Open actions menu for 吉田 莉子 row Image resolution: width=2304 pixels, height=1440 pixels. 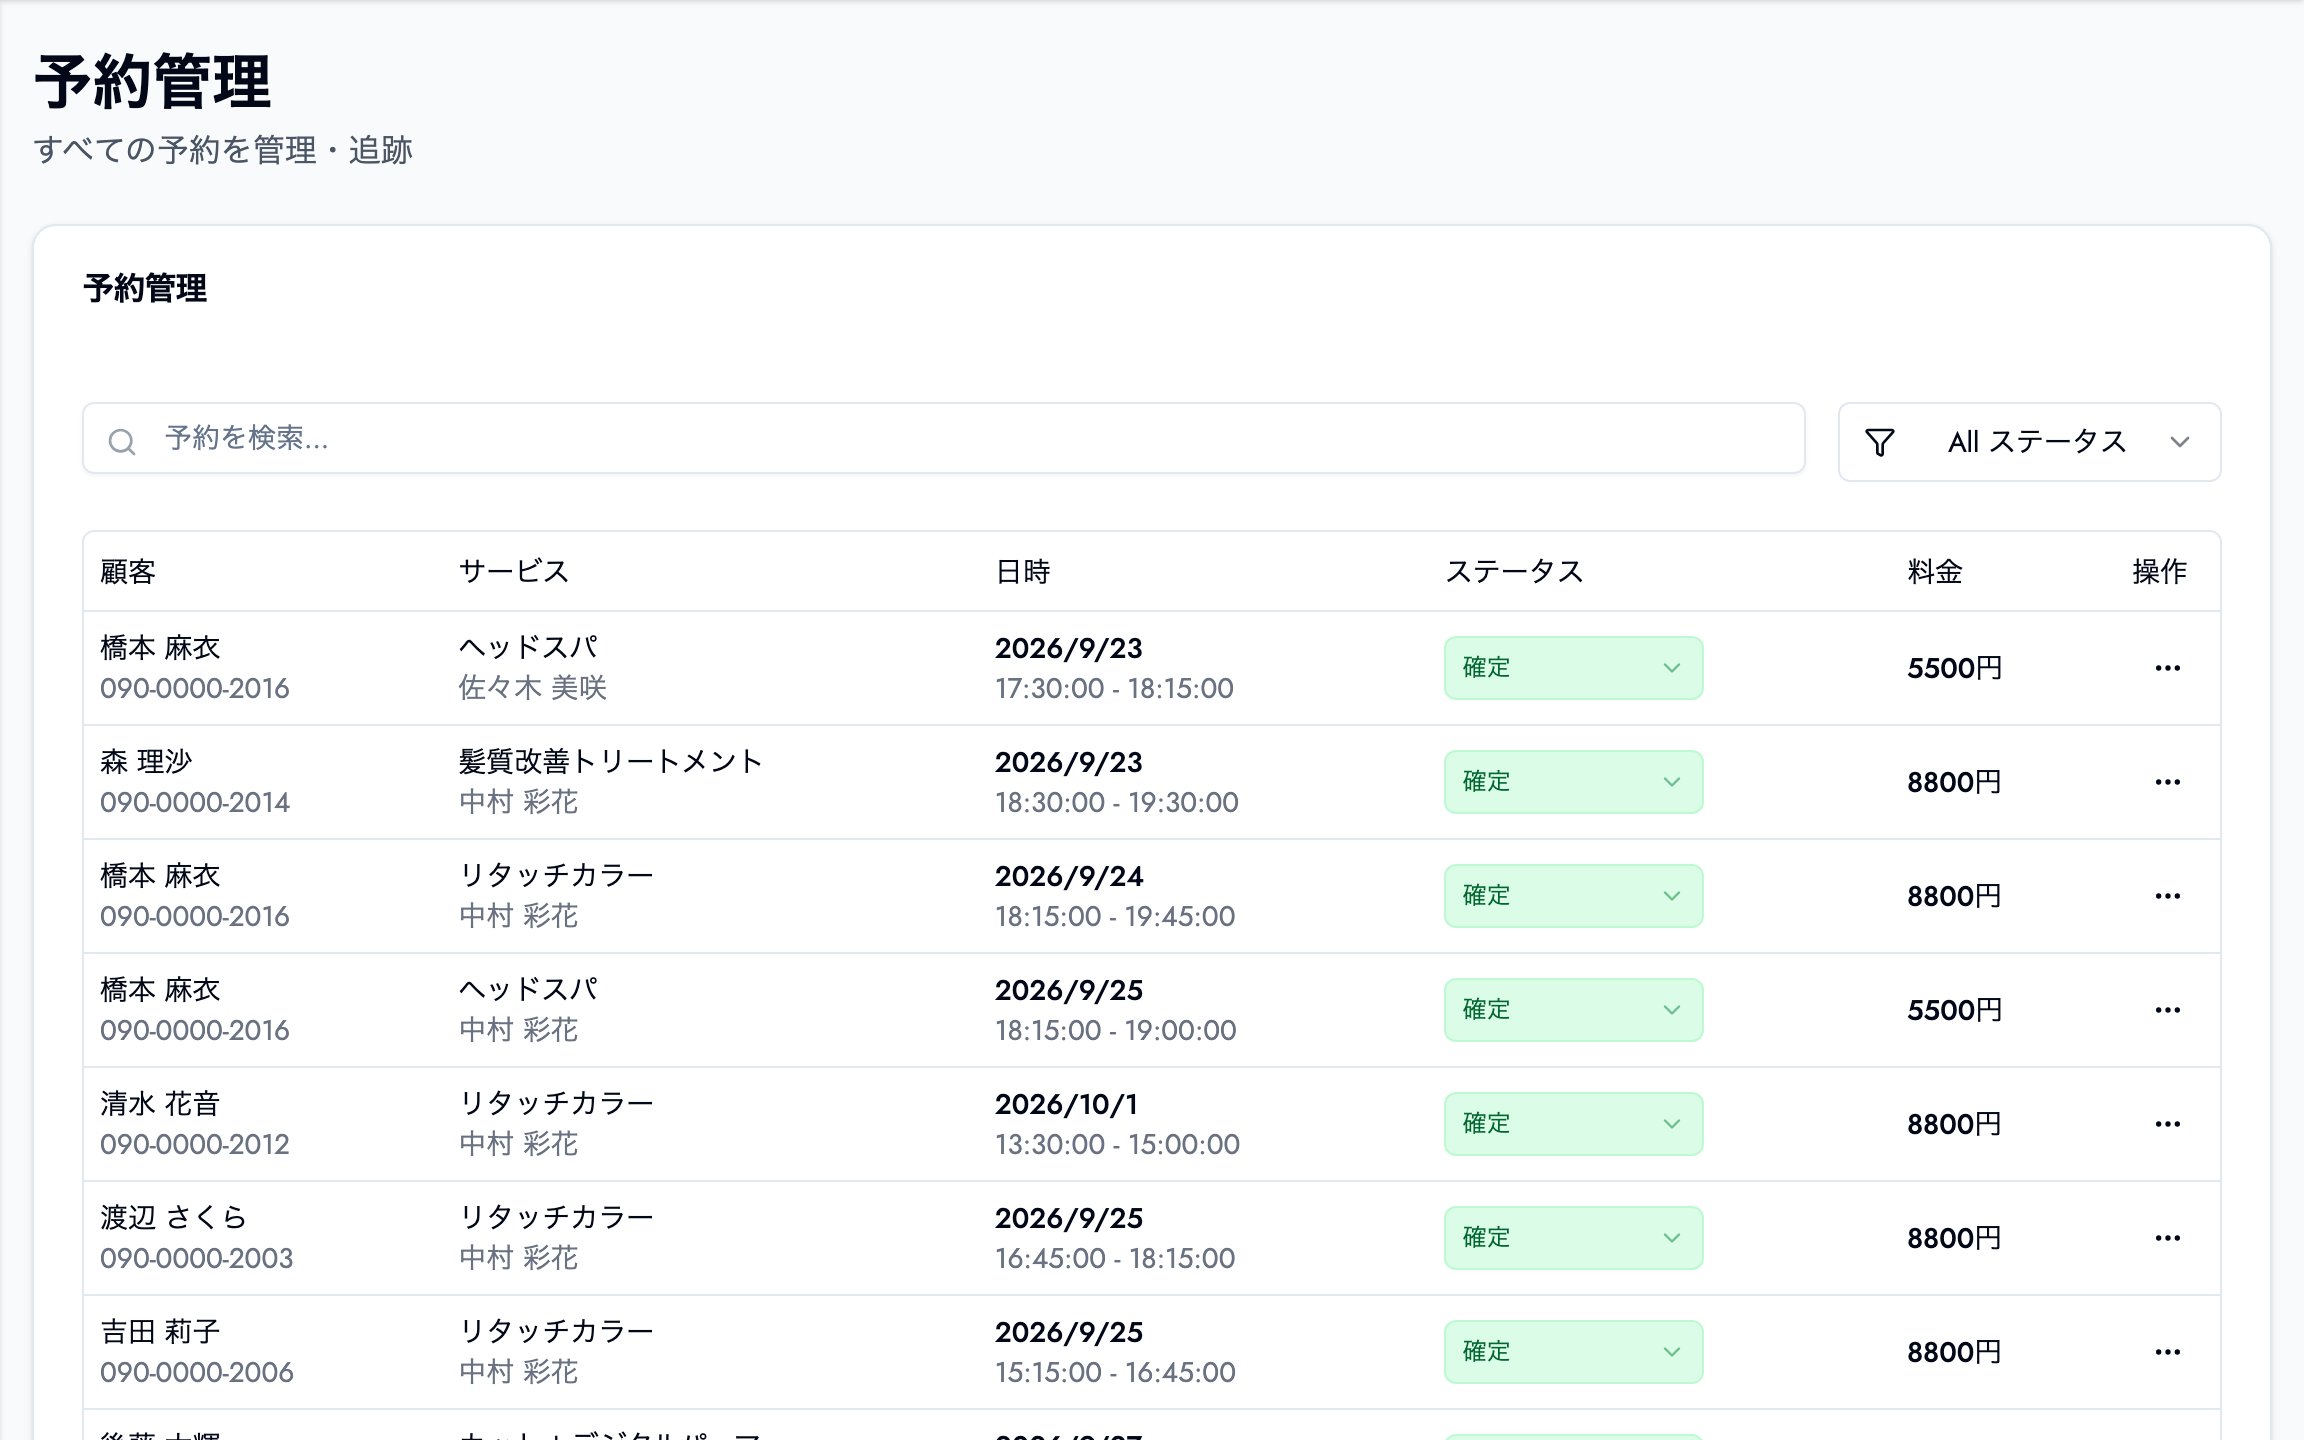click(2167, 1352)
